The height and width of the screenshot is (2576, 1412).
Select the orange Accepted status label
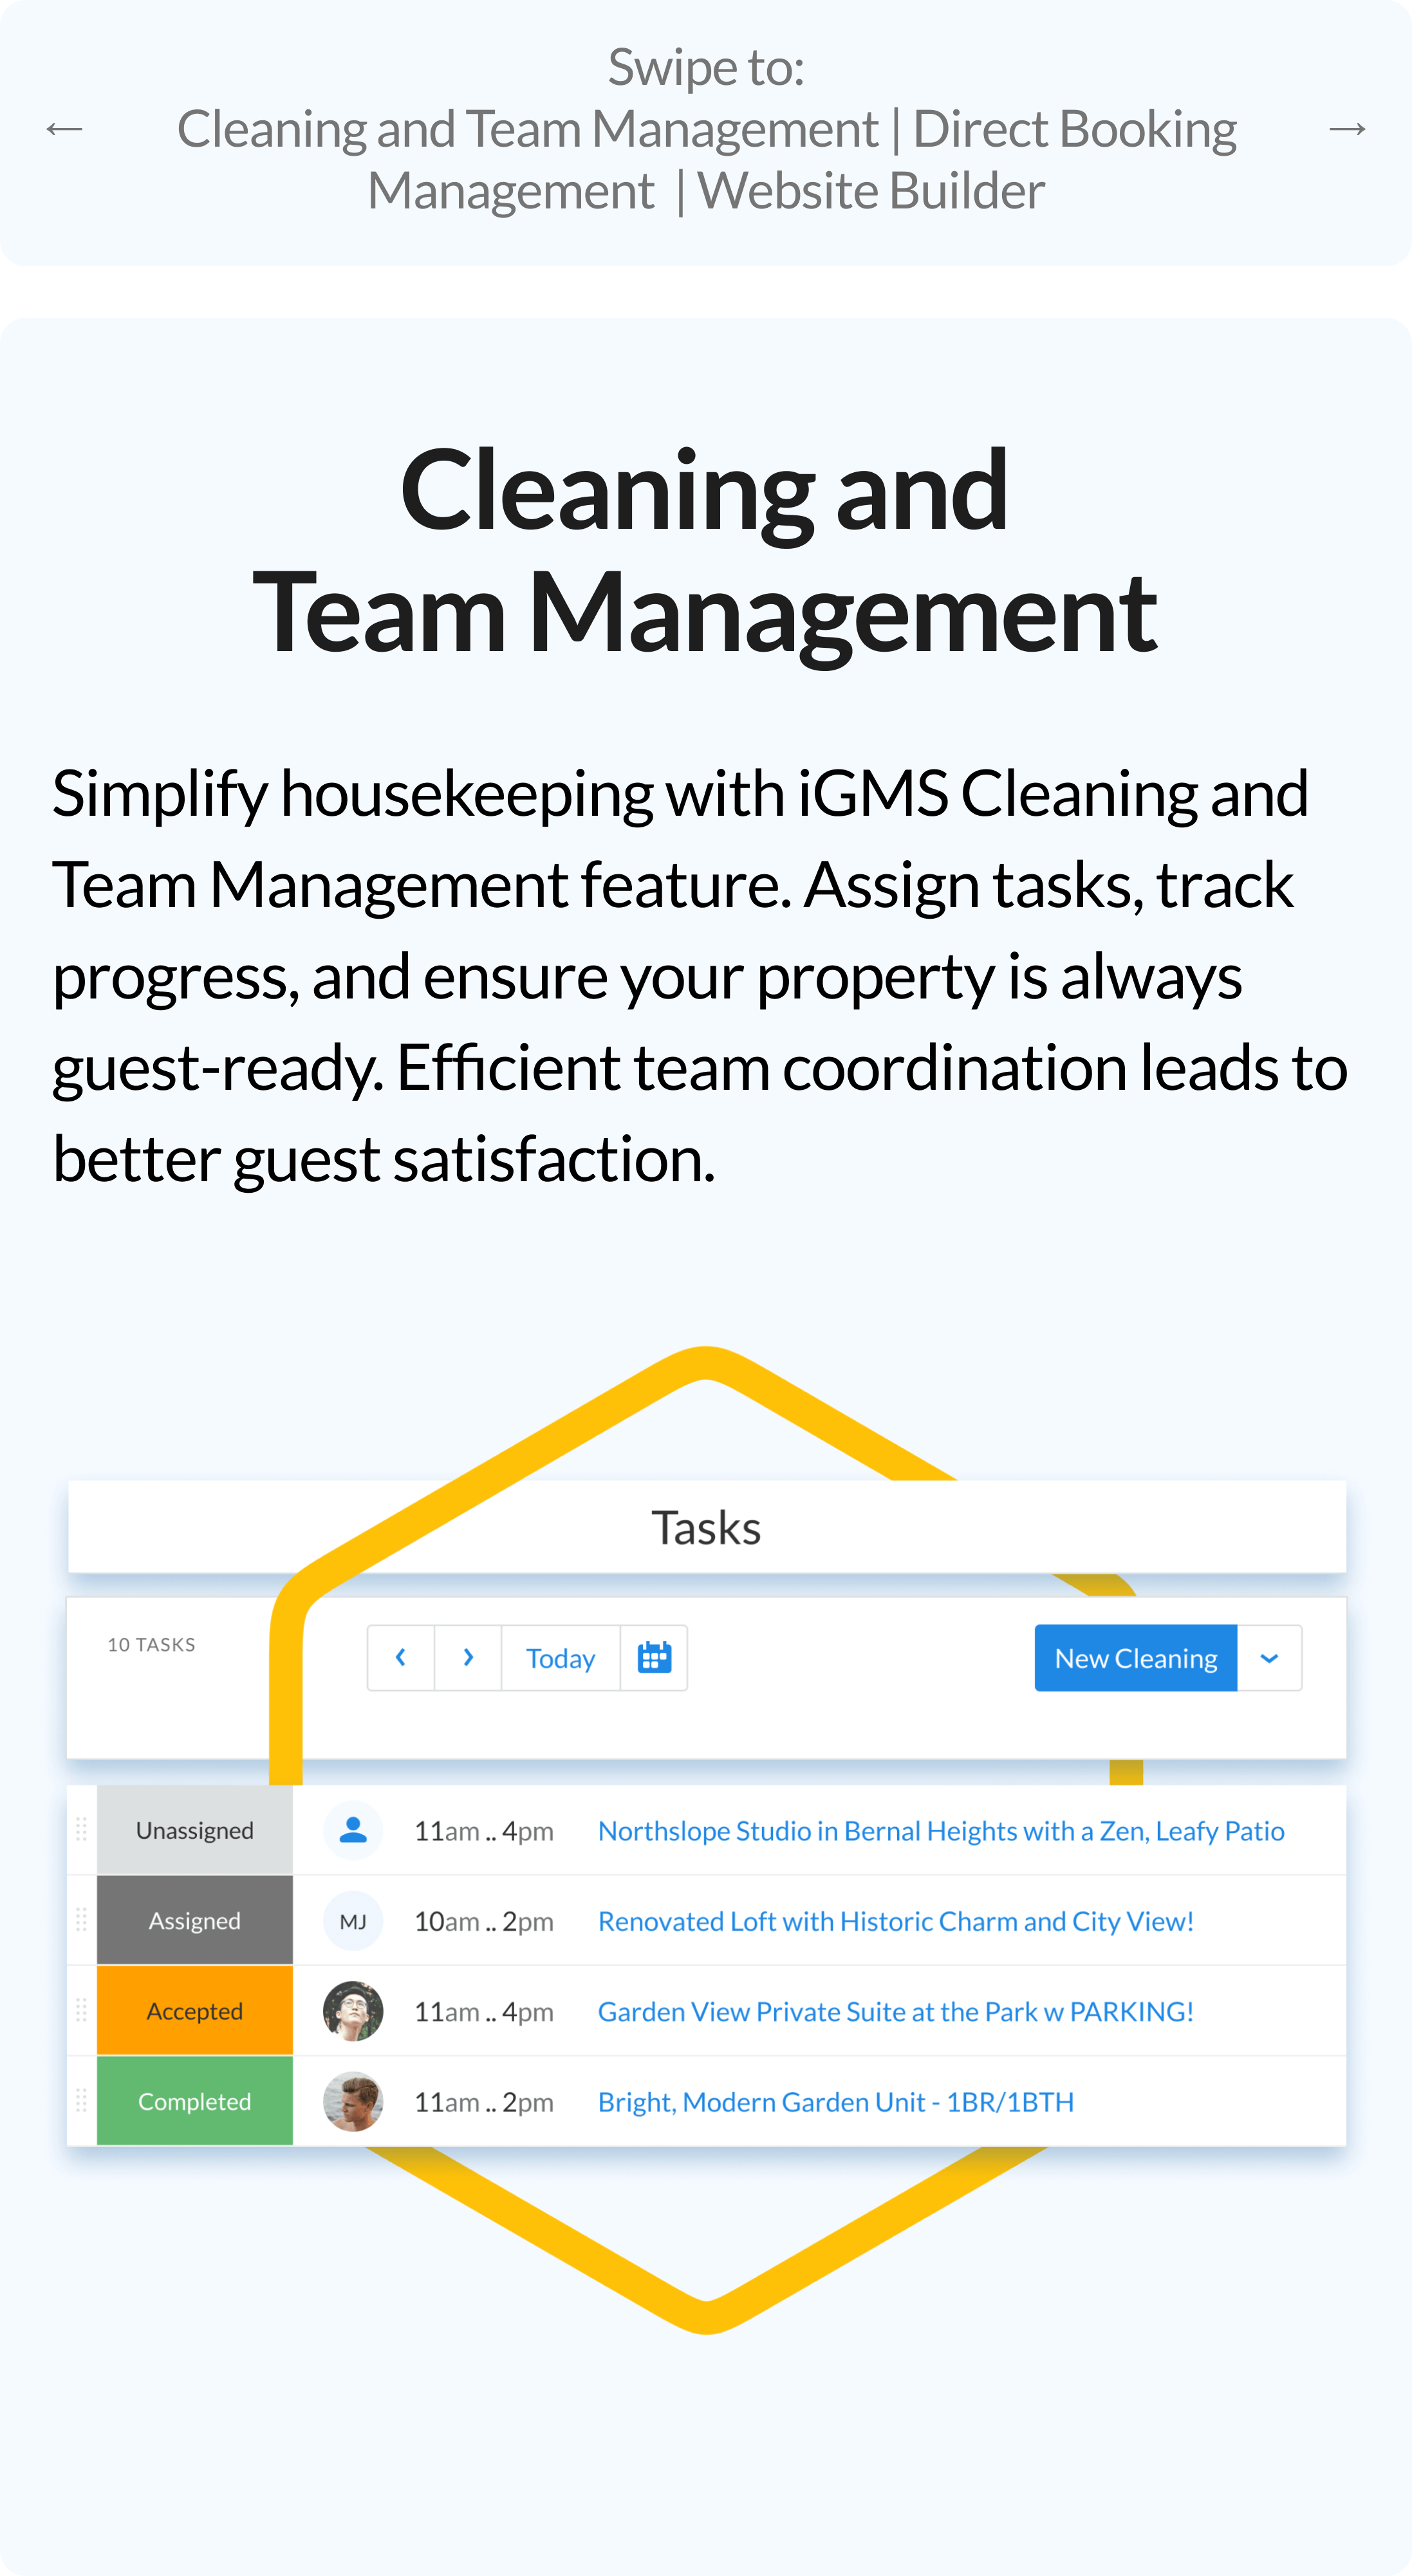pos(195,2010)
